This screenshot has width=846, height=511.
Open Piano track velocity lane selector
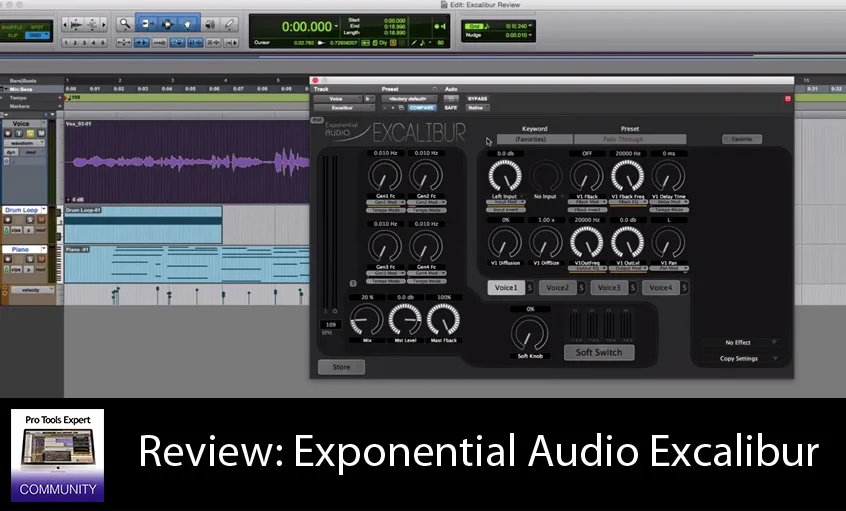[33, 290]
